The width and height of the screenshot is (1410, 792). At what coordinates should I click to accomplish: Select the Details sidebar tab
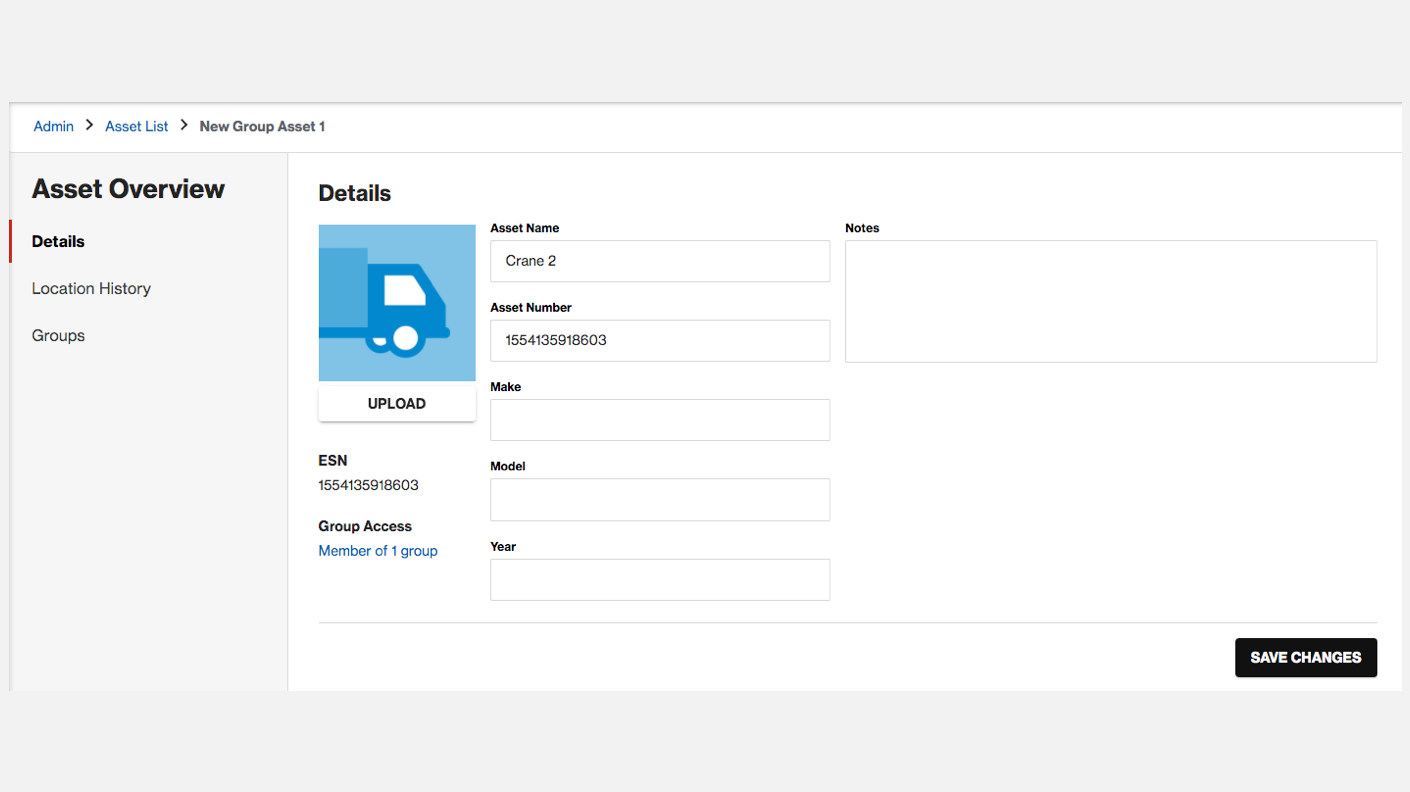[x=58, y=241]
